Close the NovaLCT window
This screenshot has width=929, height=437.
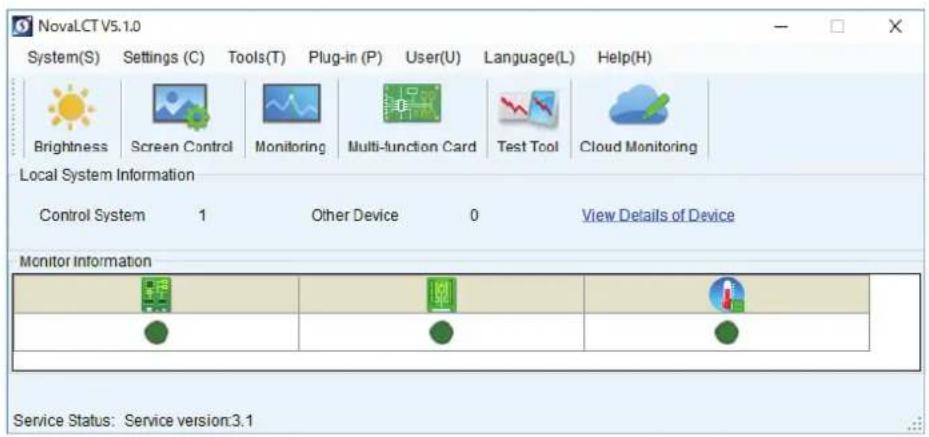(895, 27)
